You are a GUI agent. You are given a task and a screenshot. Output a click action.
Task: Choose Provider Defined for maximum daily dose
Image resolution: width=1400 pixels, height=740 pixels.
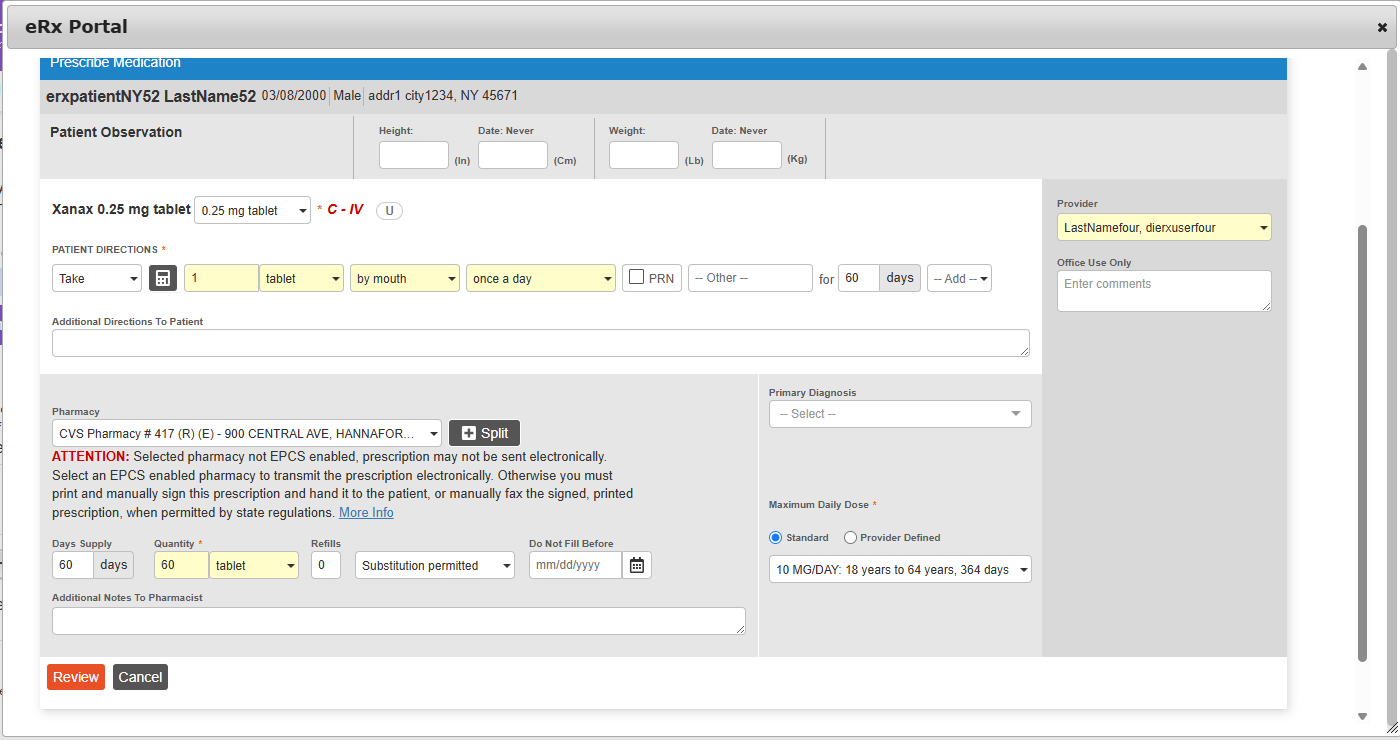(849, 537)
